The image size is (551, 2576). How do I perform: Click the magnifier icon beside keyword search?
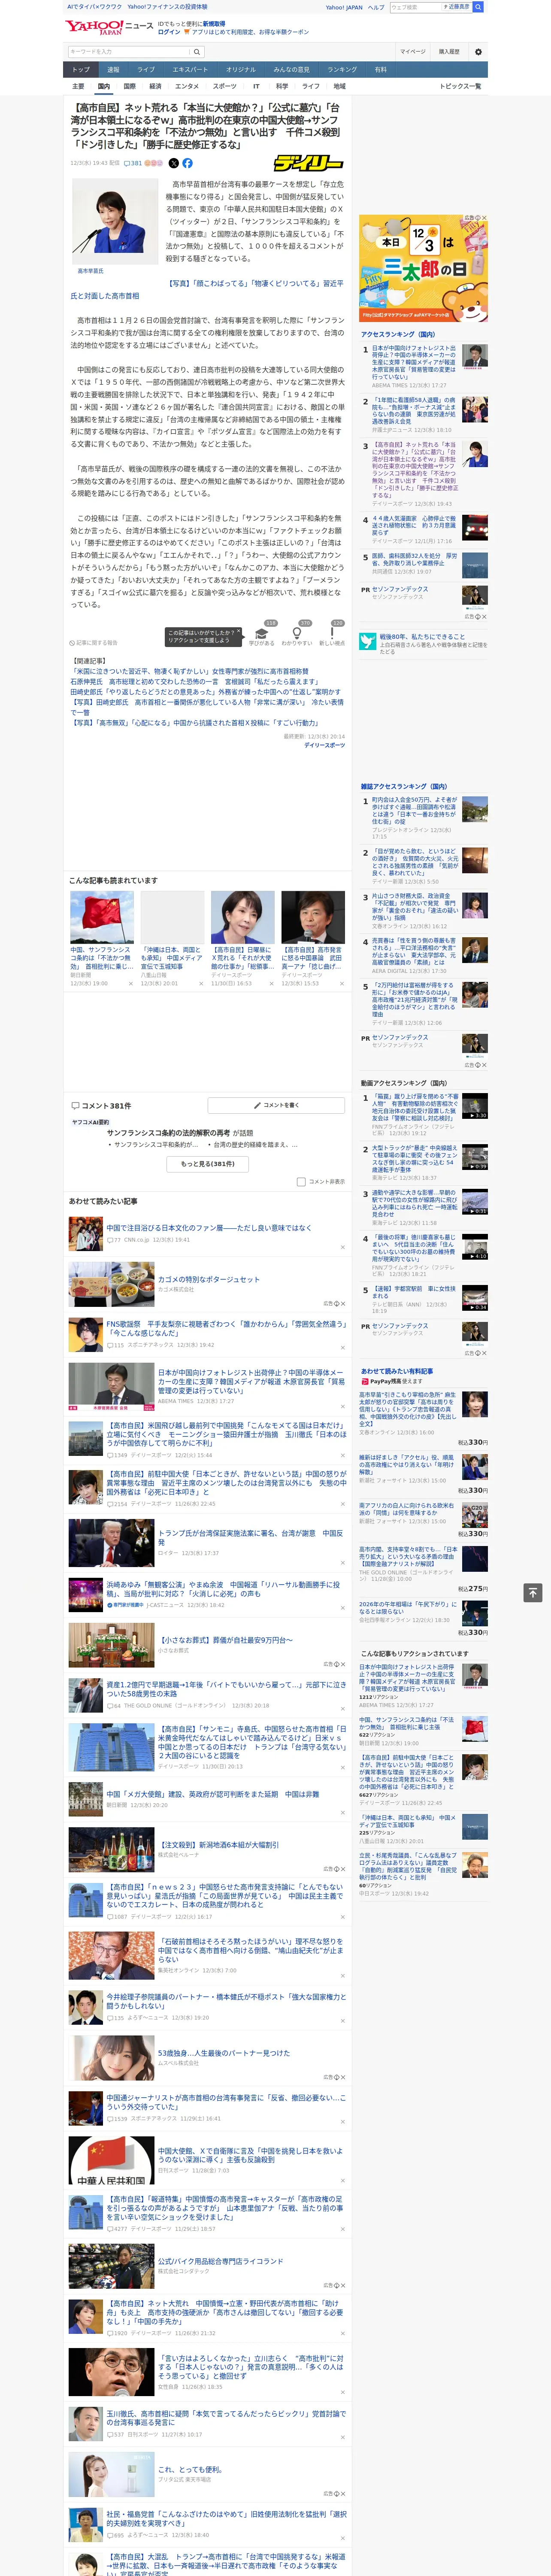pos(197,52)
